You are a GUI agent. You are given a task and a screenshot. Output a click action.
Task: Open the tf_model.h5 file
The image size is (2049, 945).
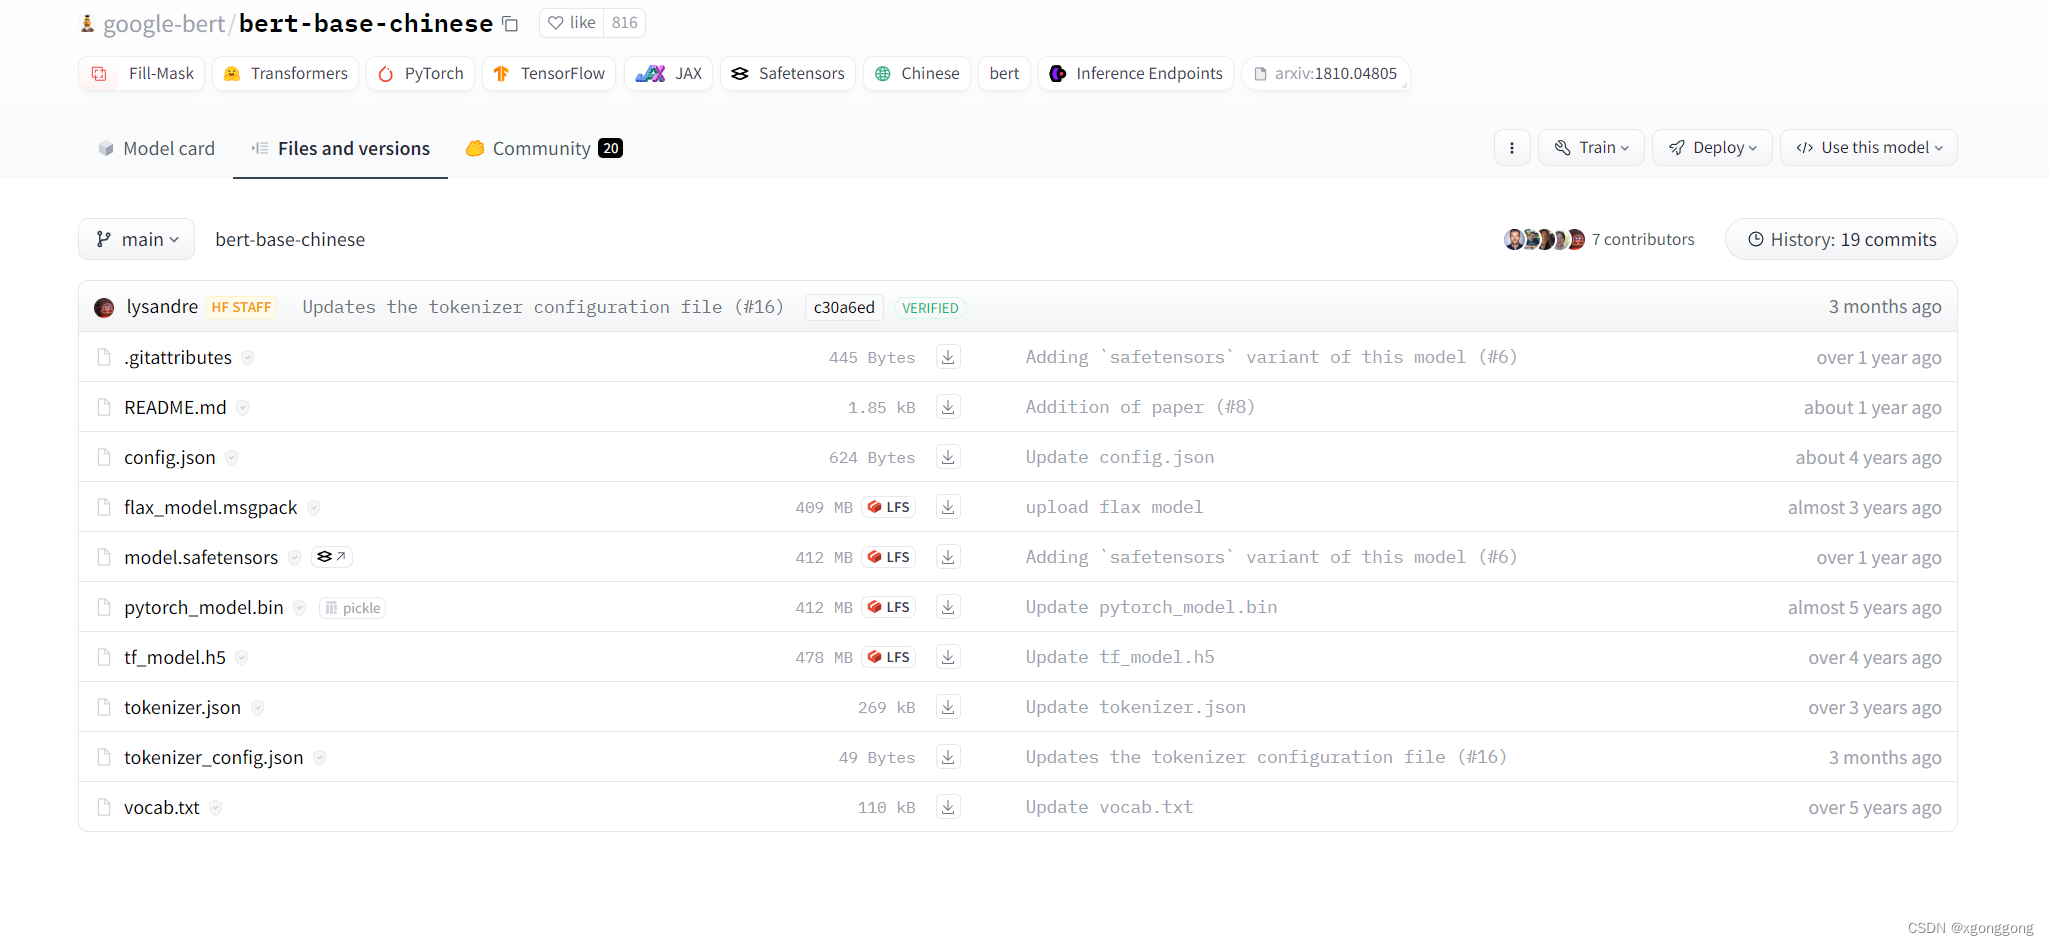(175, 658)
